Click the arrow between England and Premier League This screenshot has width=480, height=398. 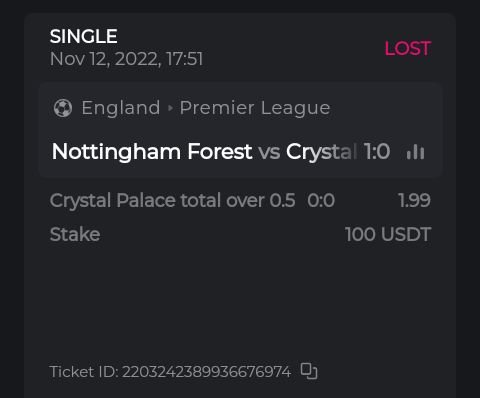click(170, 108)
